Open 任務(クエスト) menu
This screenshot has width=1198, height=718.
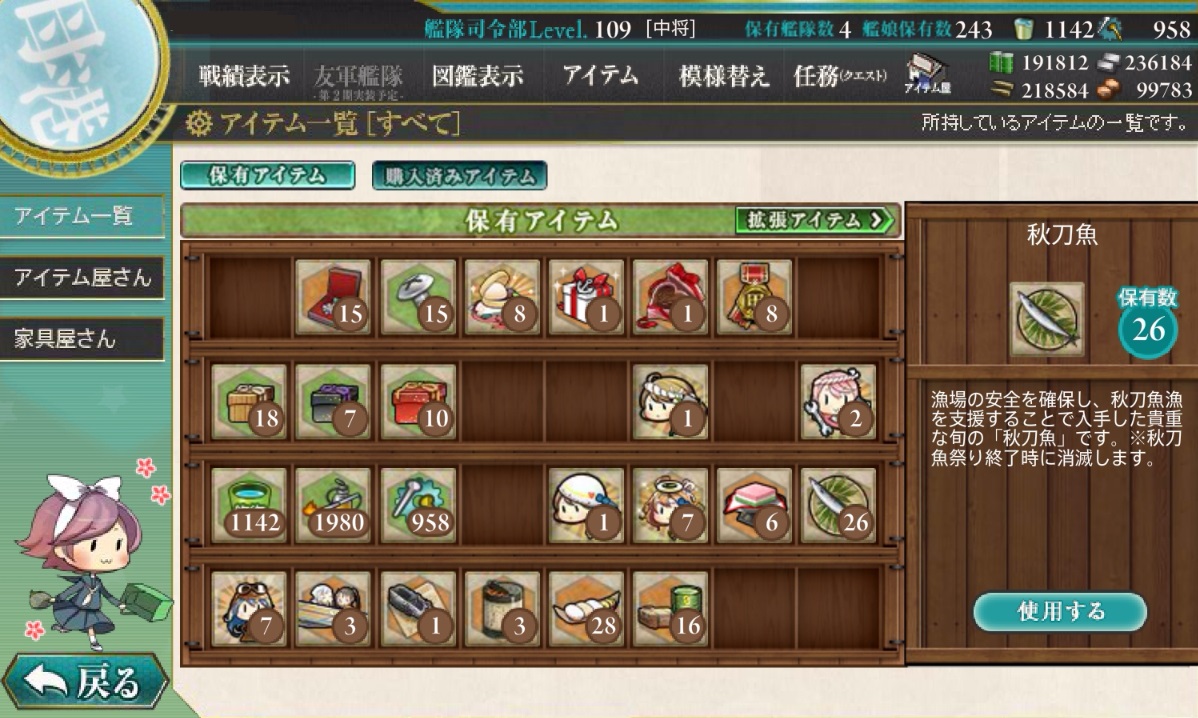[x=839, y=76]
